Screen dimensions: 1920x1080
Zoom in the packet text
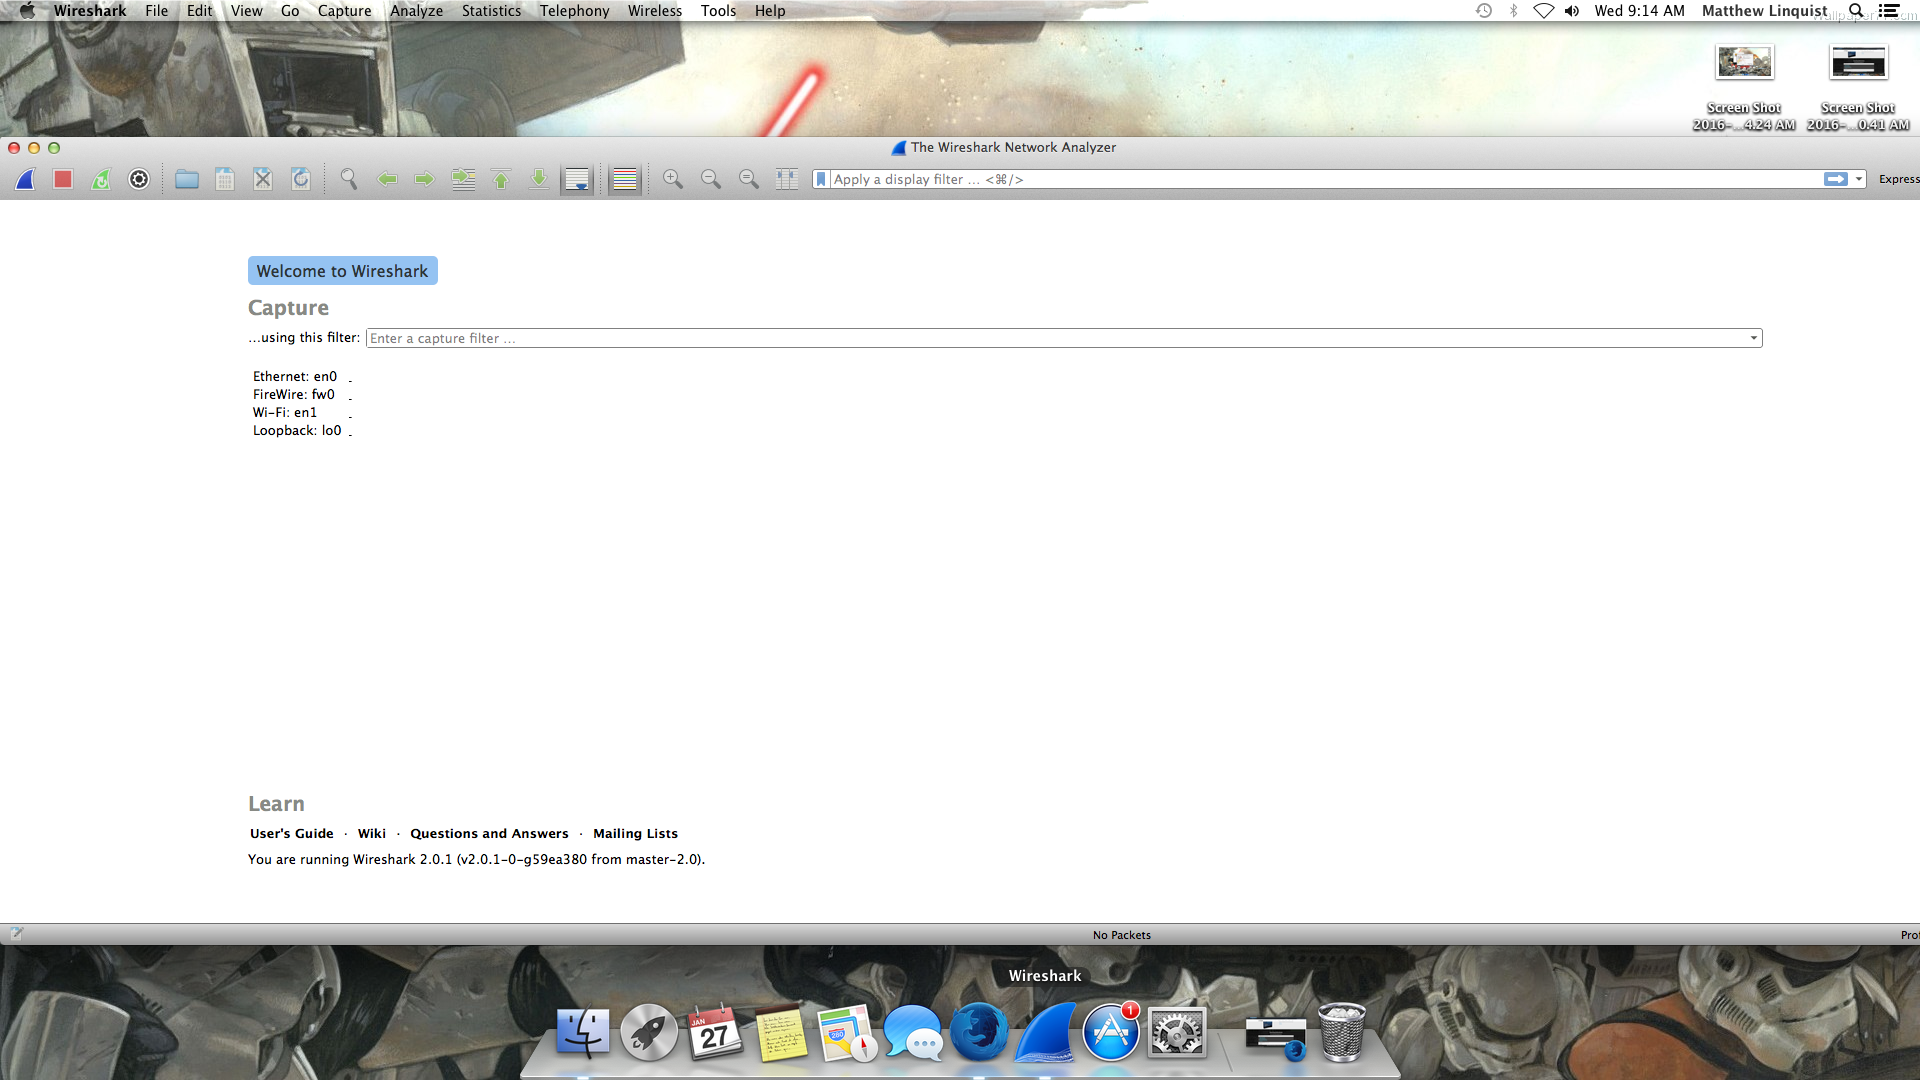[673, 179]
